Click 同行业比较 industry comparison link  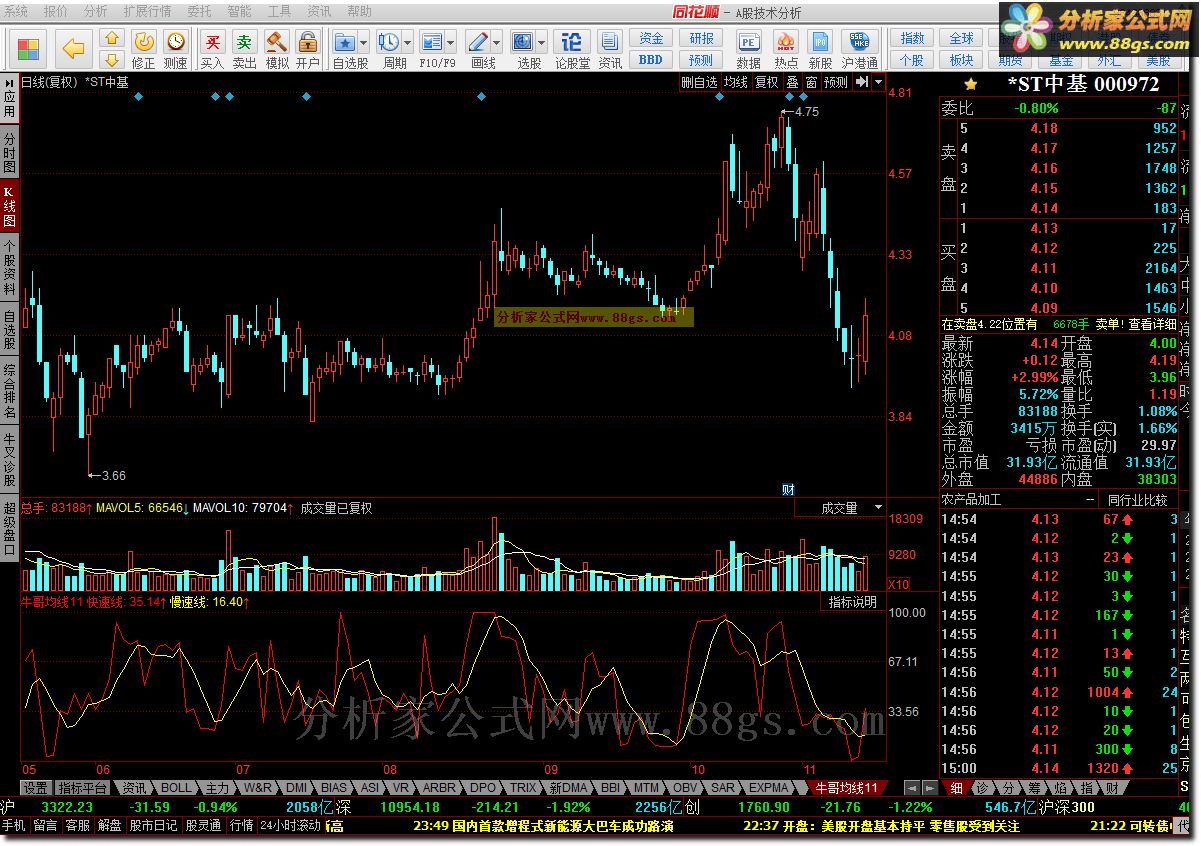pyautogui.click(x=1137, y=499)
